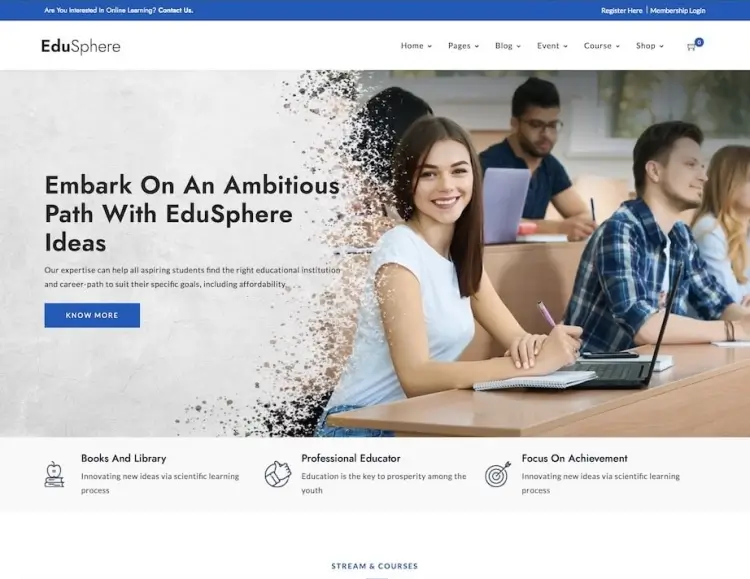Expand the Shop menu chevron
This screenshot has width=750, height=579.
[662, 46]
